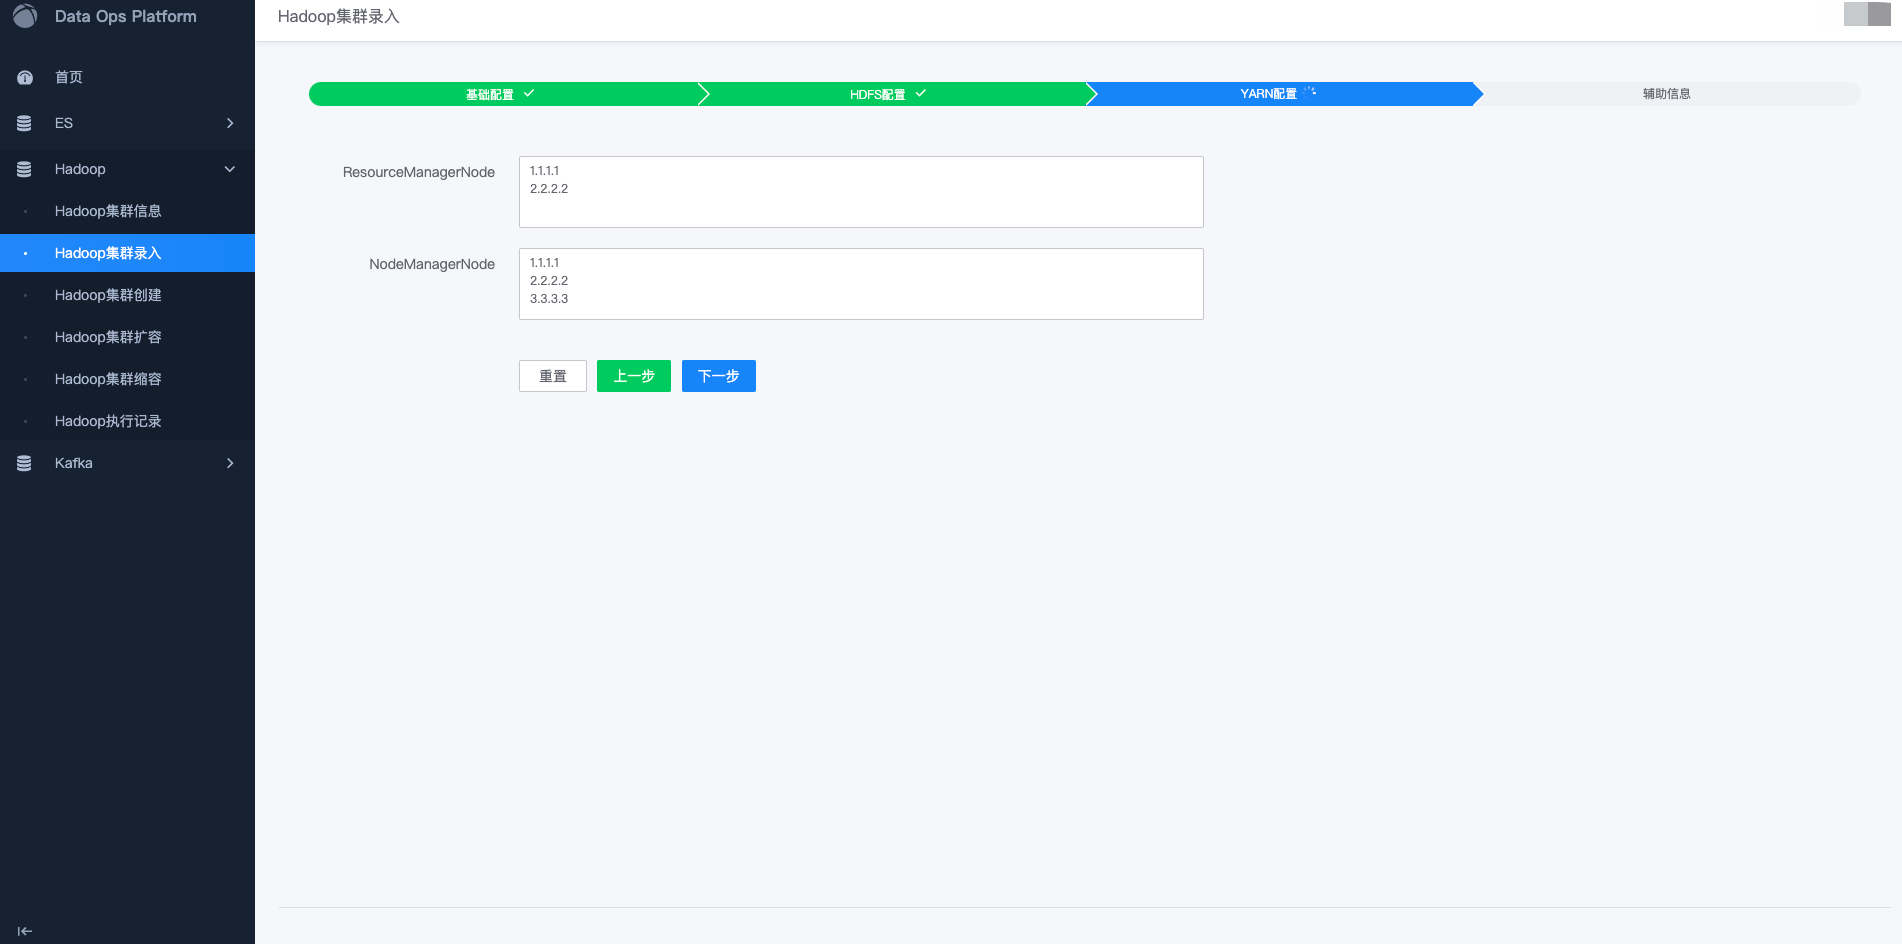Click the NodeManagerNode field label
Screen dimensions: 1902x944
[x=432, y=264]
